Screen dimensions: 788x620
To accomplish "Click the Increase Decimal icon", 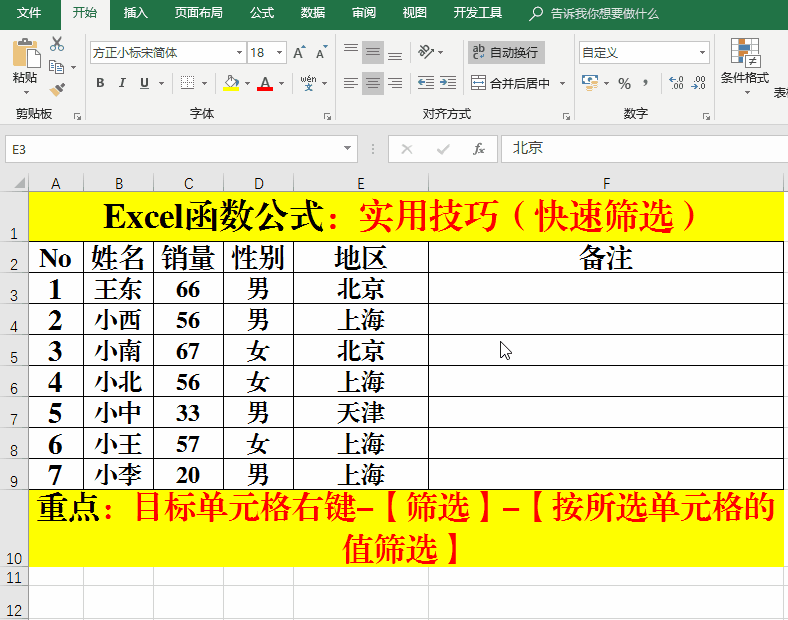I will pyautogui.click(x=675, y=84).
